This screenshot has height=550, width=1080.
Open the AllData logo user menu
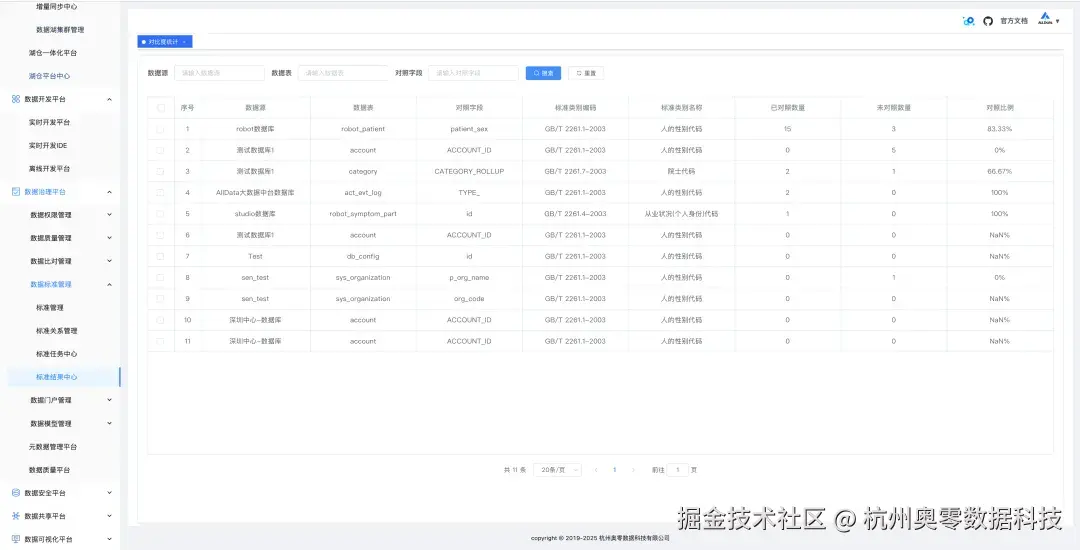pyautogui.click(x=1048, y=20)
